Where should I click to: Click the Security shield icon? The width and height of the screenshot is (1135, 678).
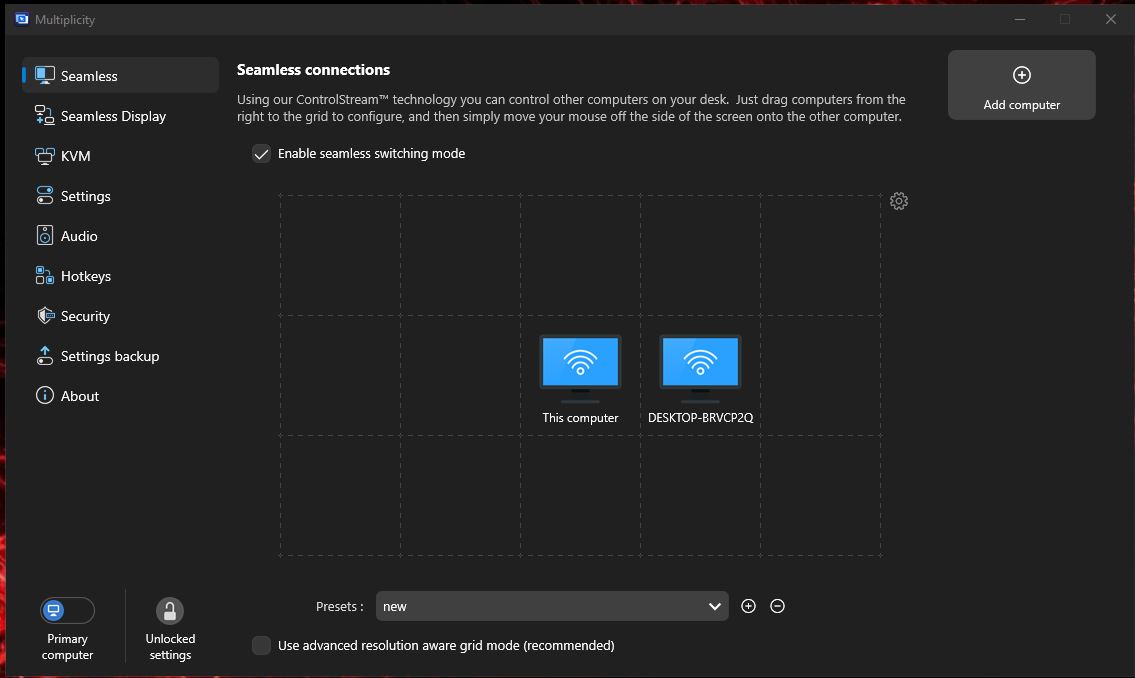click(x=45, y=315)
